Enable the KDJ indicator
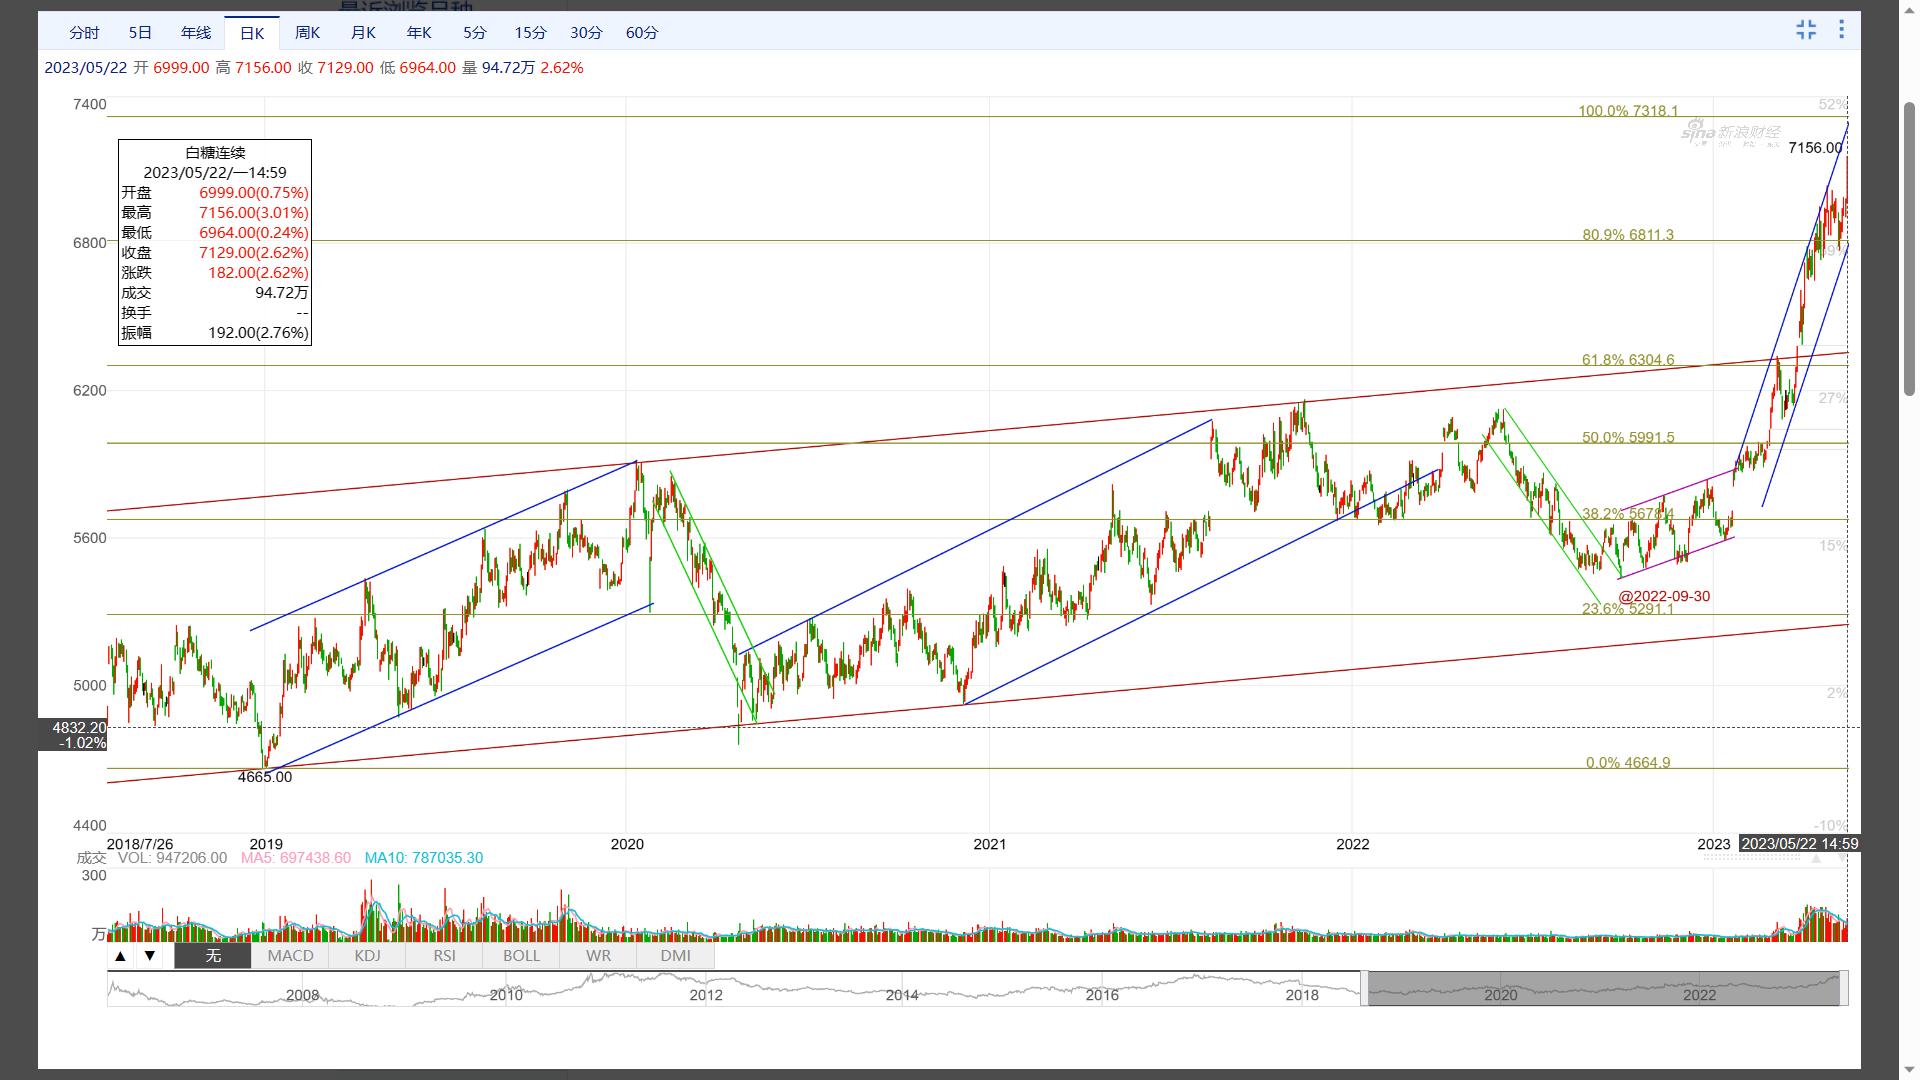 click(367, 956)
